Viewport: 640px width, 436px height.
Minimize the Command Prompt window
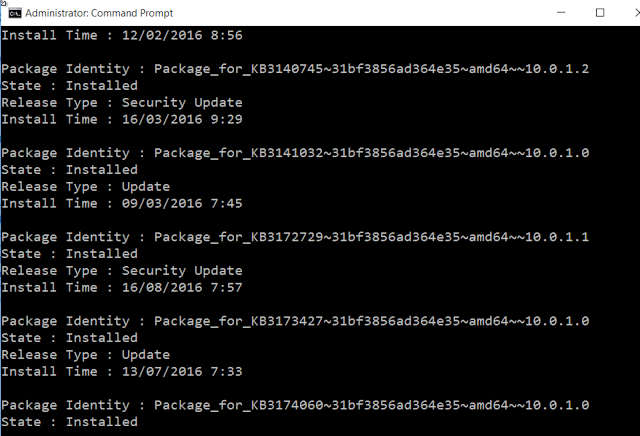[561, 13]
